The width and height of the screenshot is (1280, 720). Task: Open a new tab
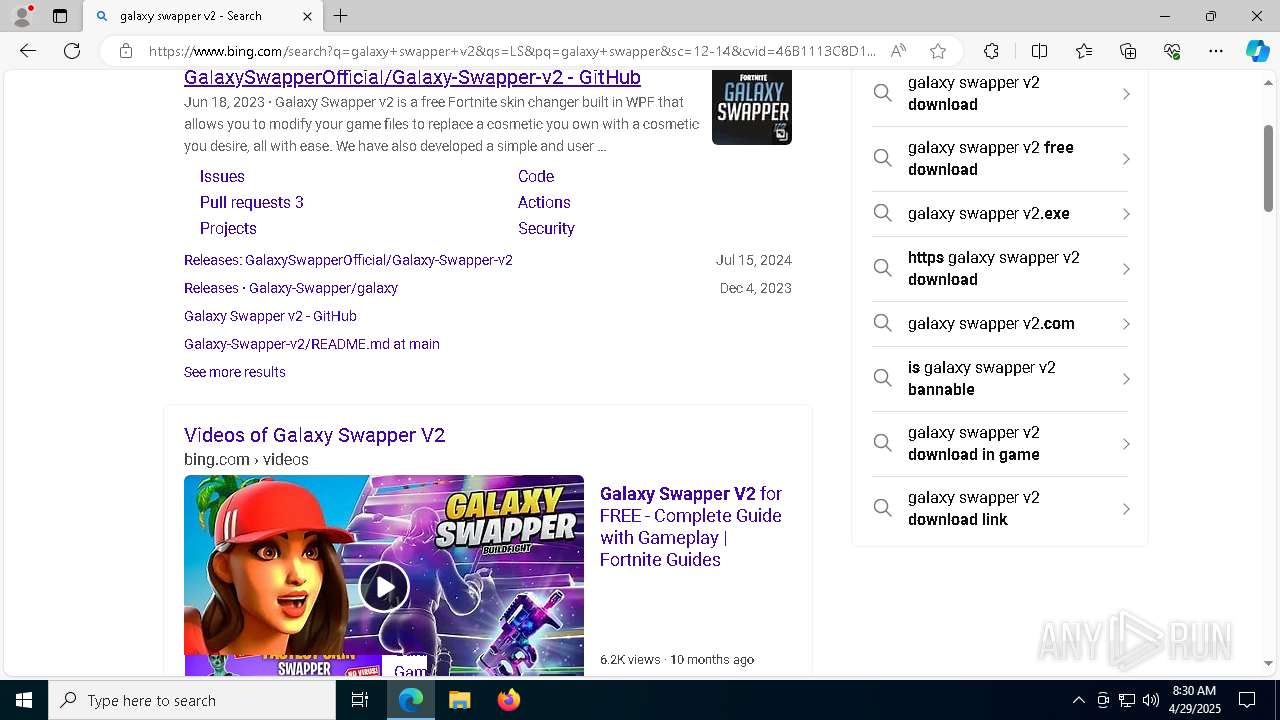pyautogui.click(x=341, y=16)
